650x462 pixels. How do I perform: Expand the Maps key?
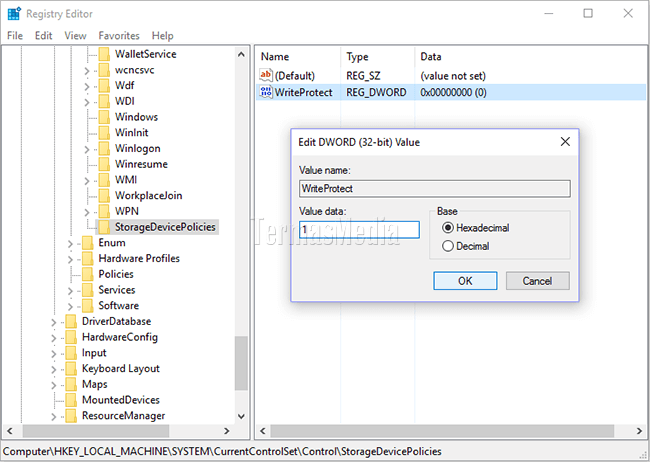point(53,385)
